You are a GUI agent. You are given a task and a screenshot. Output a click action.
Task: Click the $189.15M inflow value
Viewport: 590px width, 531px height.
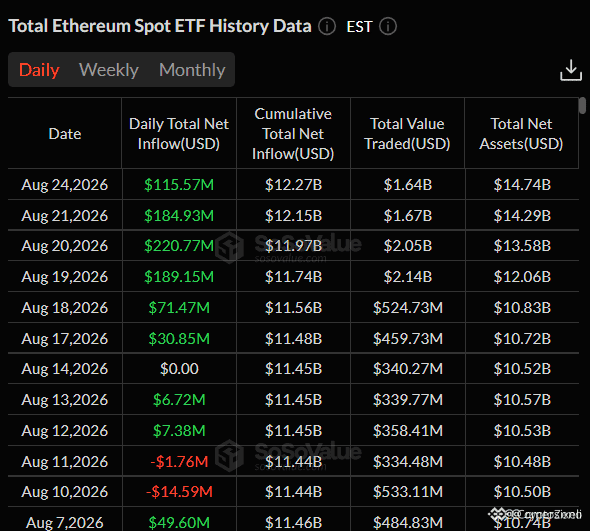(x=179, y=277)
